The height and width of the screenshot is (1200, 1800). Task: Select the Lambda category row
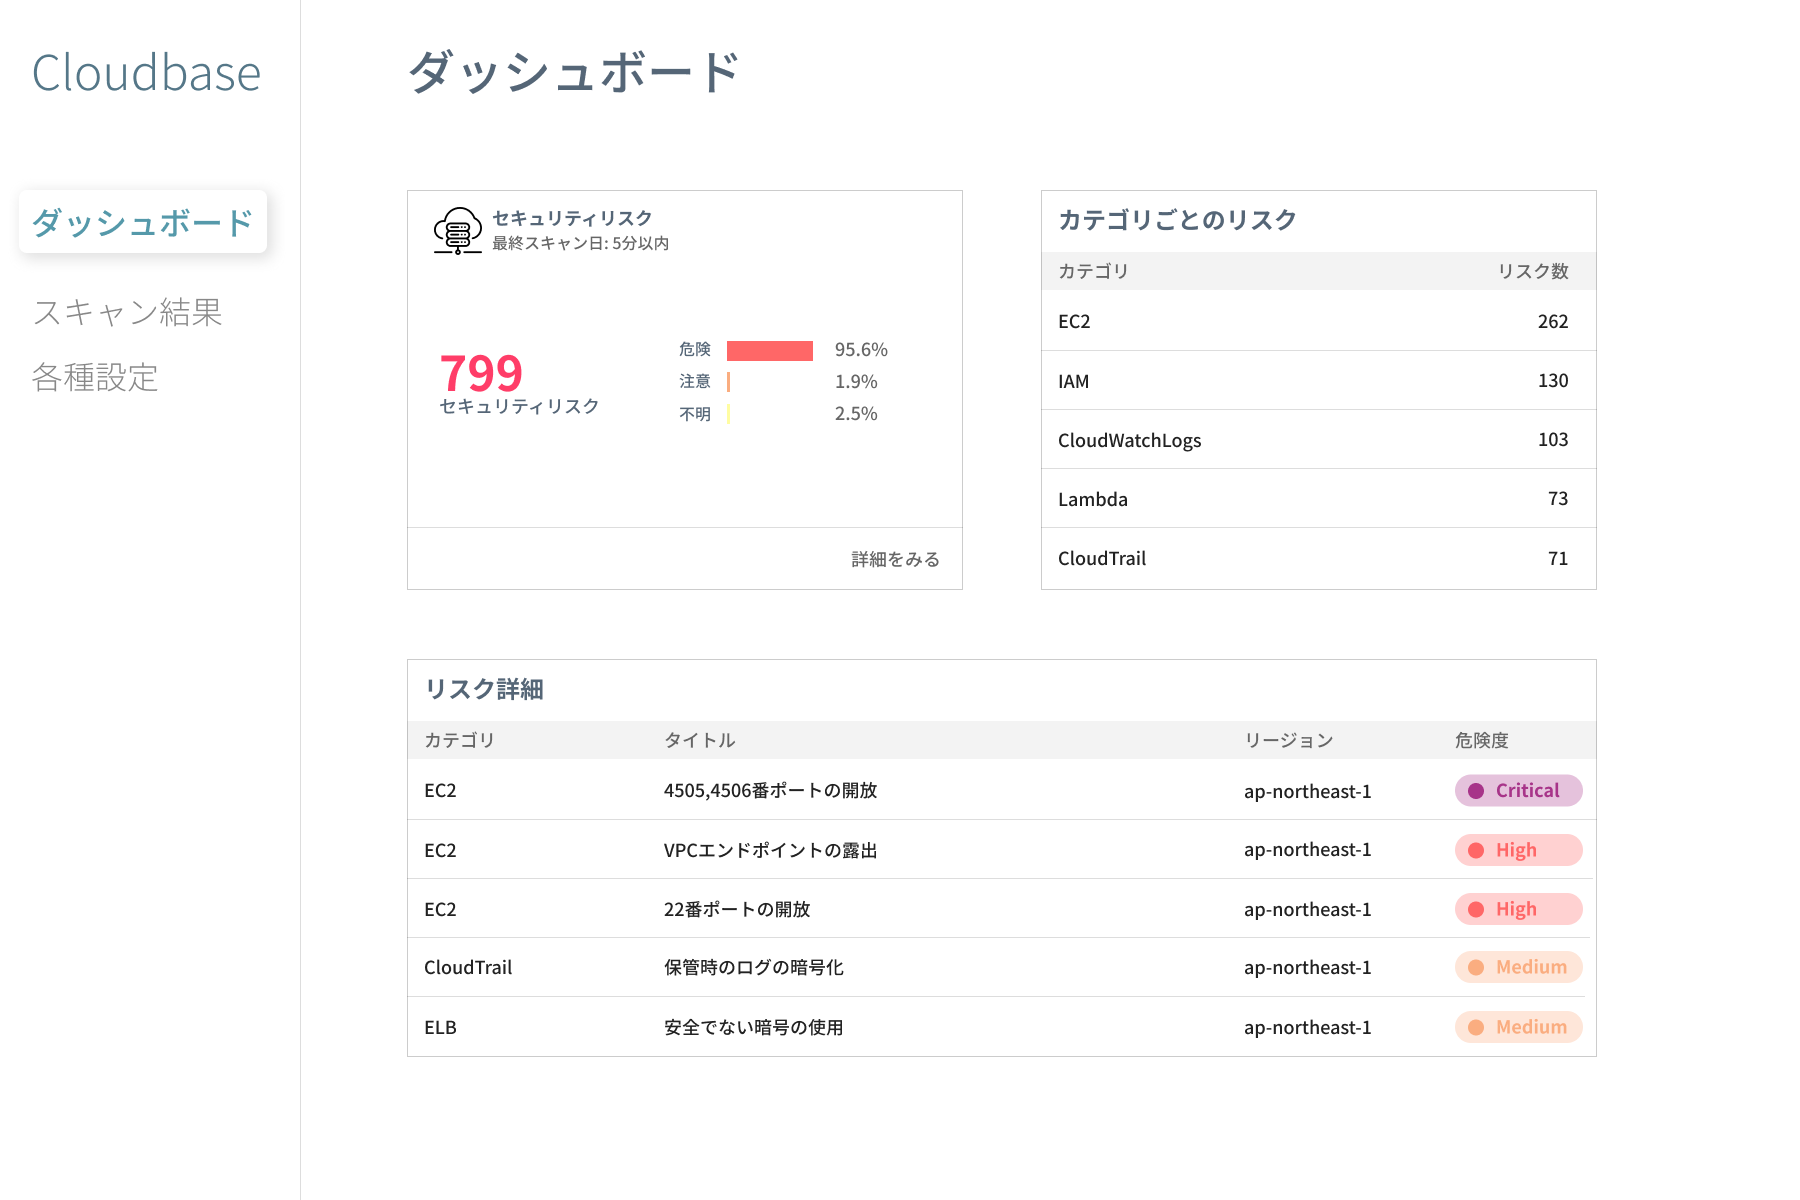click(x=1318, y=499)
